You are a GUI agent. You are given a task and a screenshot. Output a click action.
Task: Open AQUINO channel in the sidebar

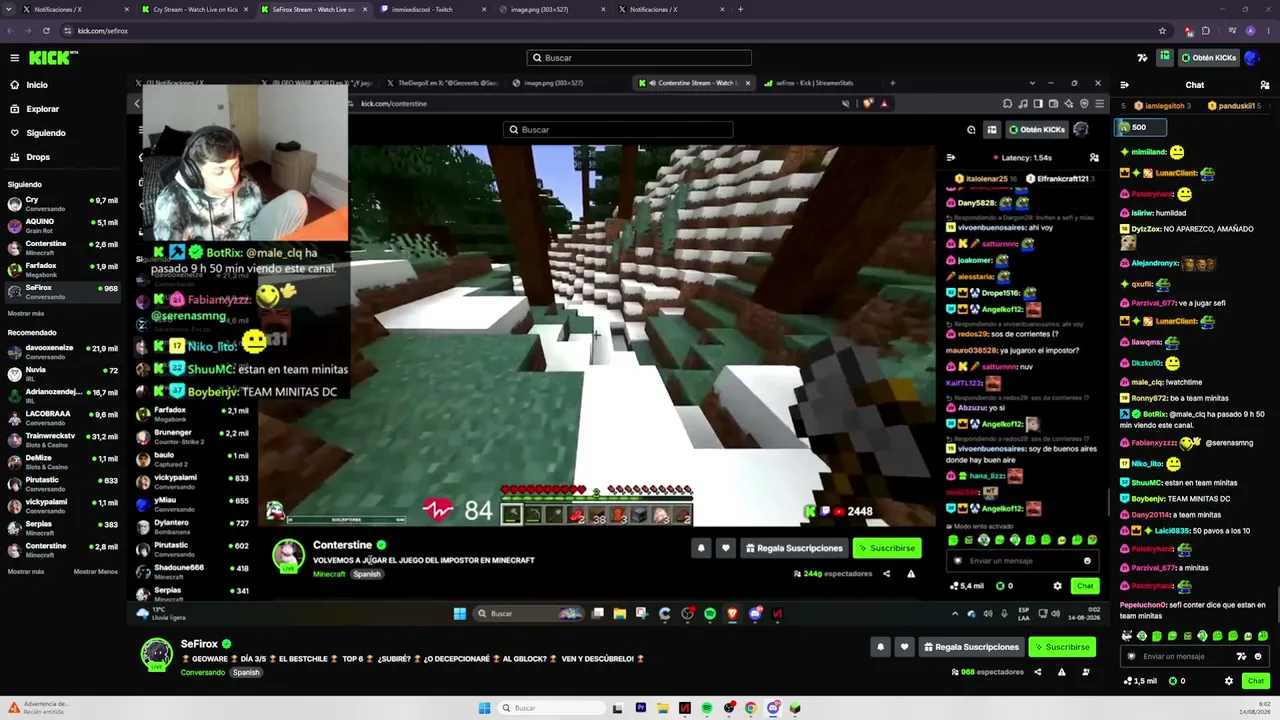point(64,225)
